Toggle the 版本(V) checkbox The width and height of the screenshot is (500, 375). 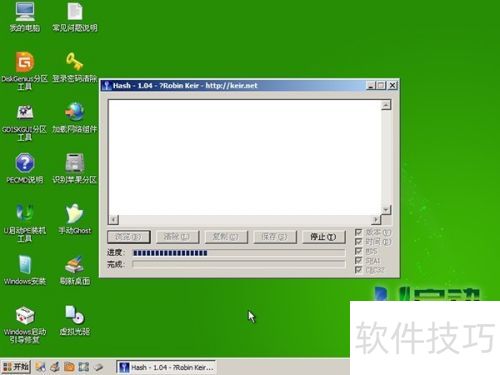tap(359, 232)
